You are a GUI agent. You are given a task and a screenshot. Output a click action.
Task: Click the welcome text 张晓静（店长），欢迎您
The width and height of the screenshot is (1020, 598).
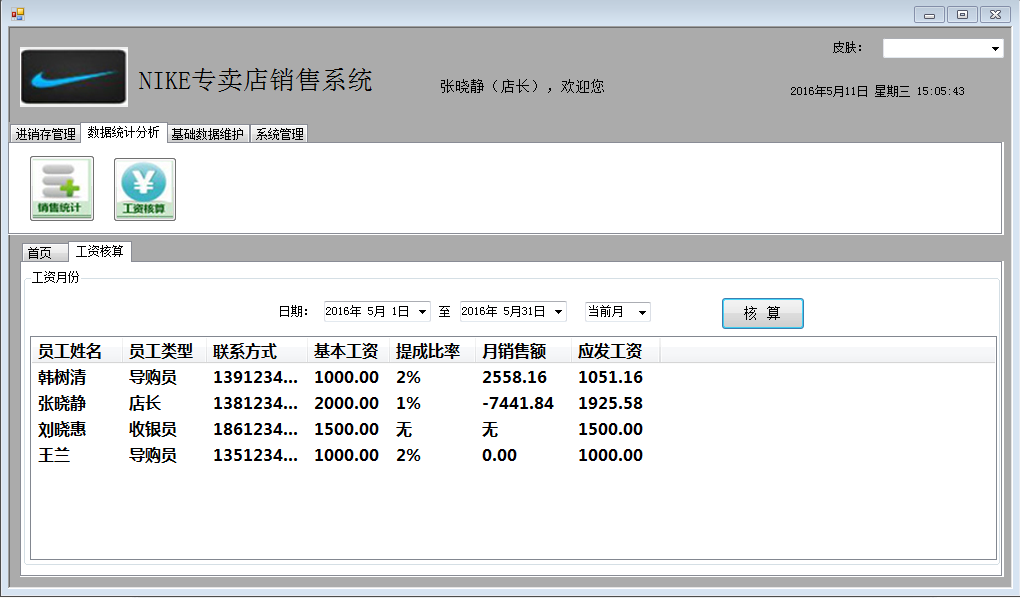522,86
